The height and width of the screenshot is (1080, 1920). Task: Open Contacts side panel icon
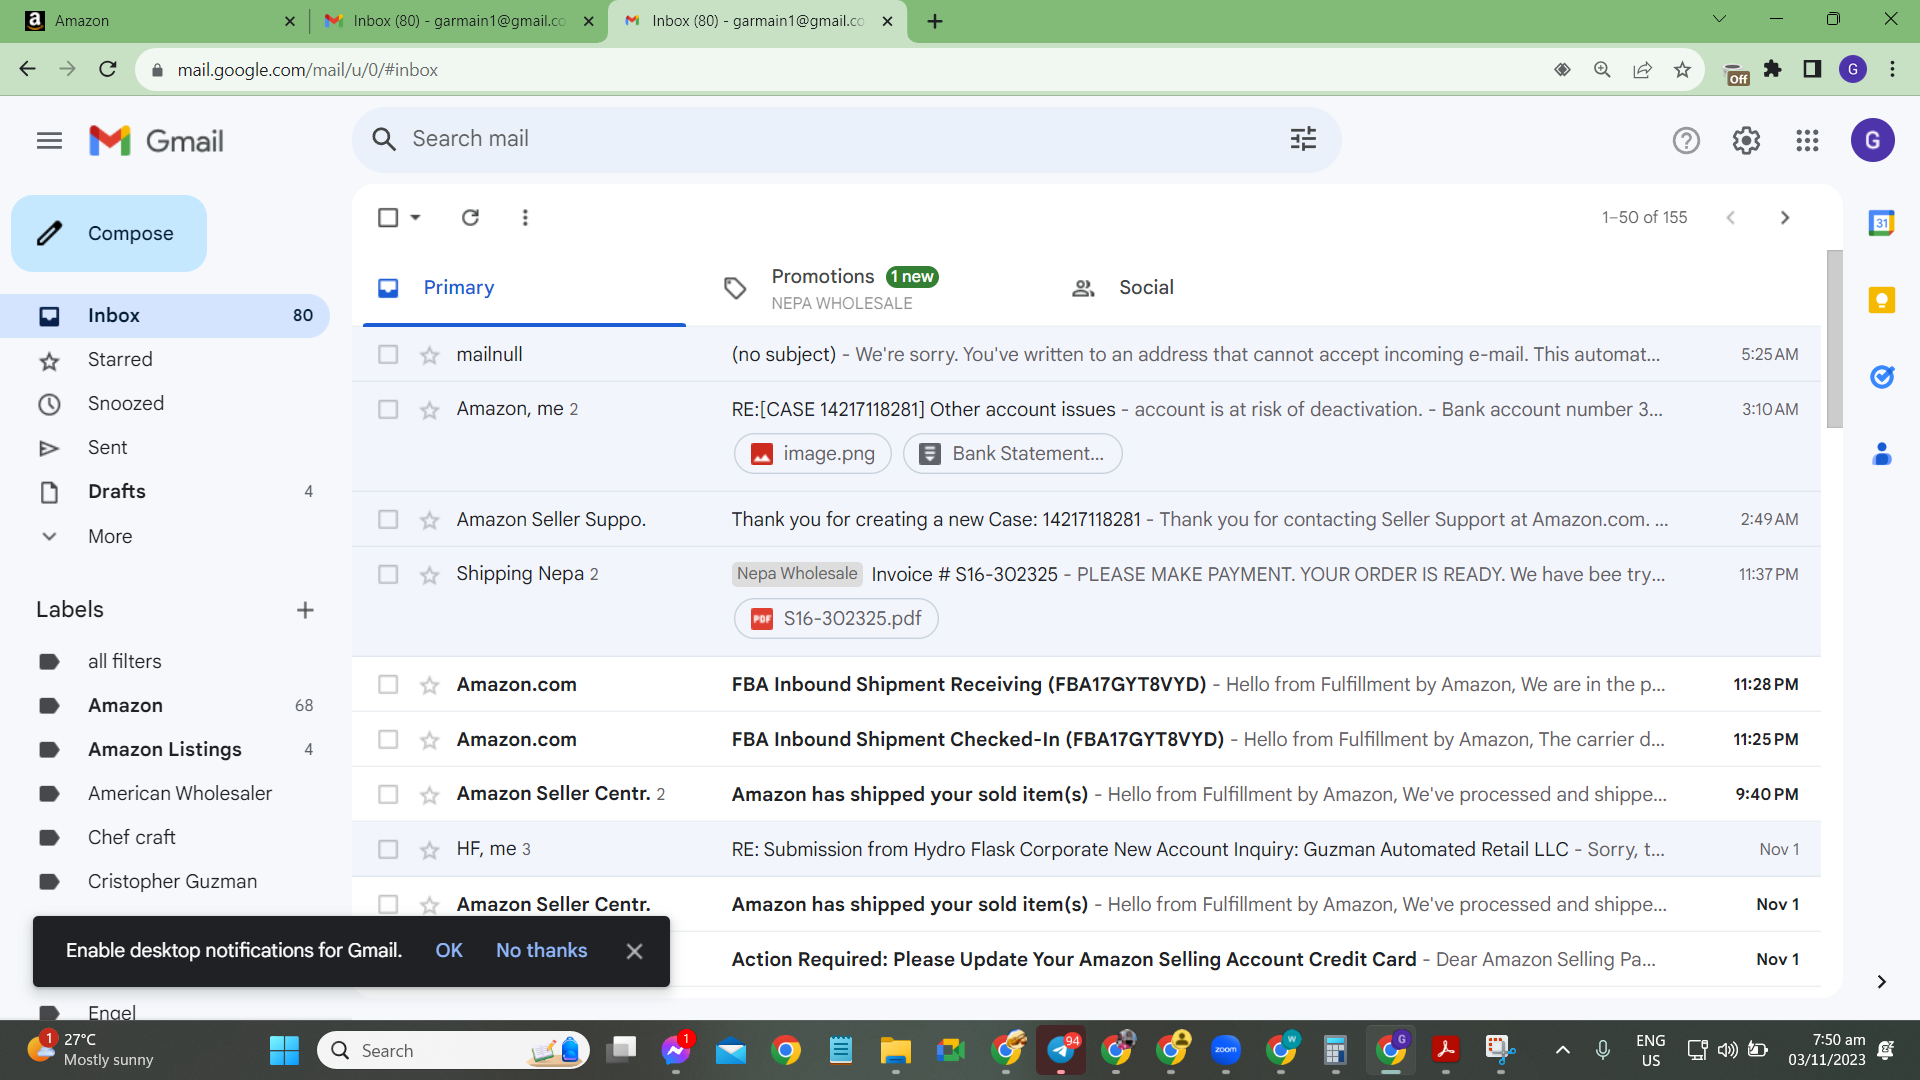point(1881,454)
